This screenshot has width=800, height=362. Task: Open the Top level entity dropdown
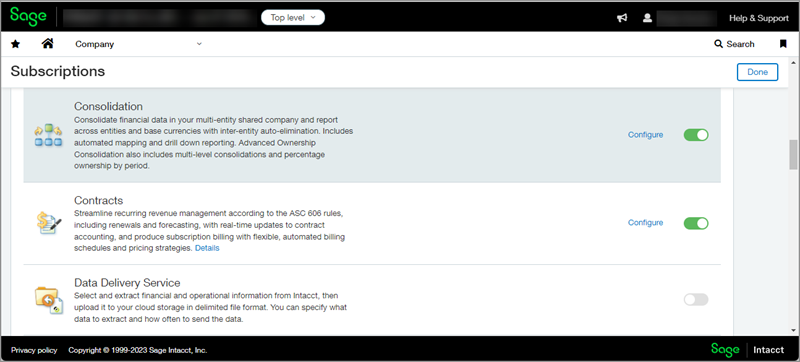(x=293, y=18)
